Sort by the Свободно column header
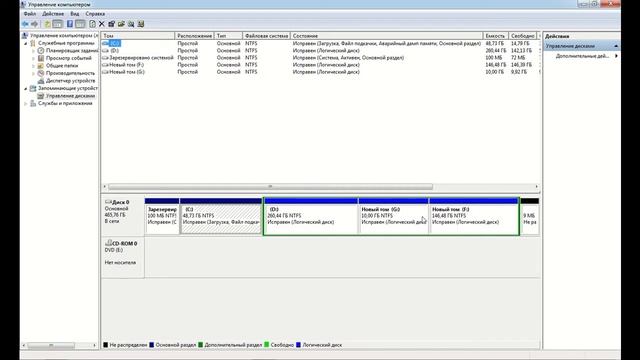This screenshot has height=360, width=640. tap(523, 36)
